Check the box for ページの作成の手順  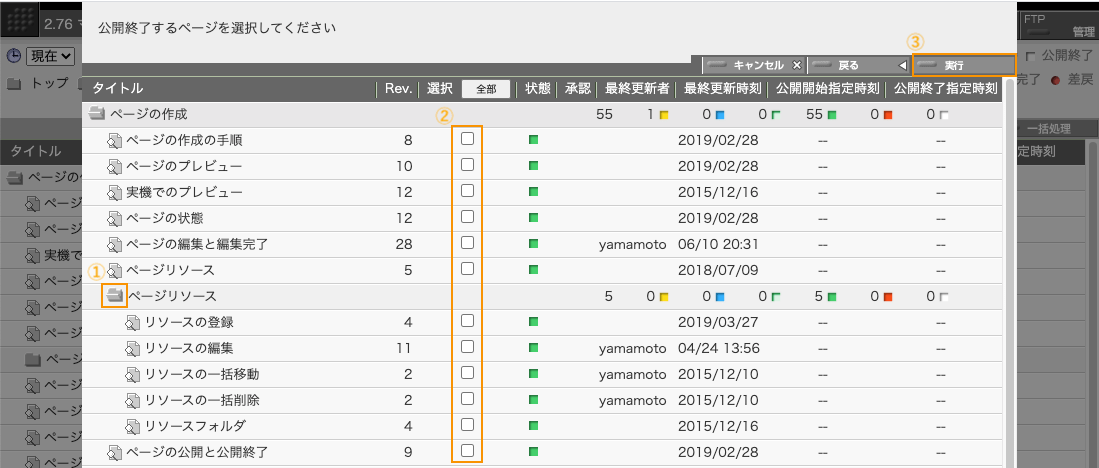(x=467, y=139)
